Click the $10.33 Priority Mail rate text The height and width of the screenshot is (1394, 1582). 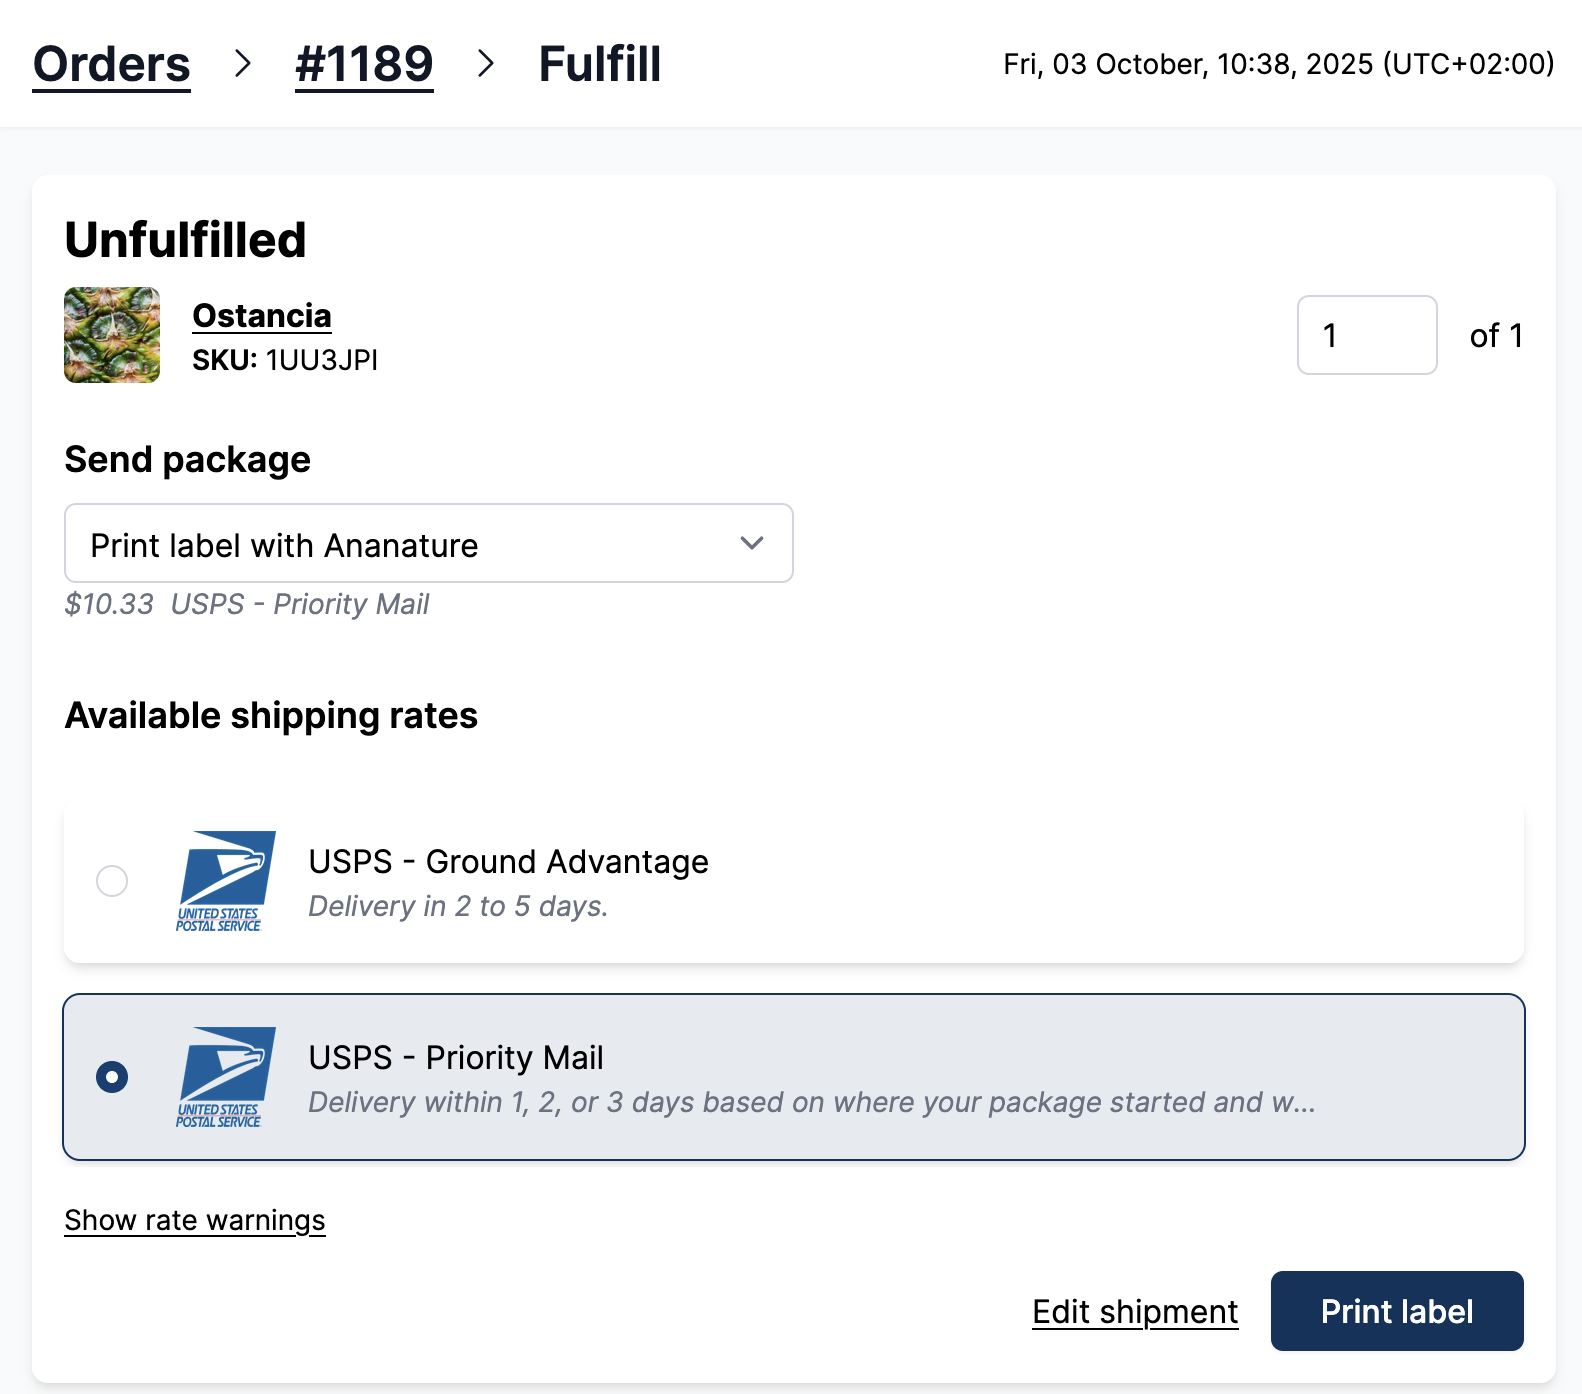[x=247, y=603]
